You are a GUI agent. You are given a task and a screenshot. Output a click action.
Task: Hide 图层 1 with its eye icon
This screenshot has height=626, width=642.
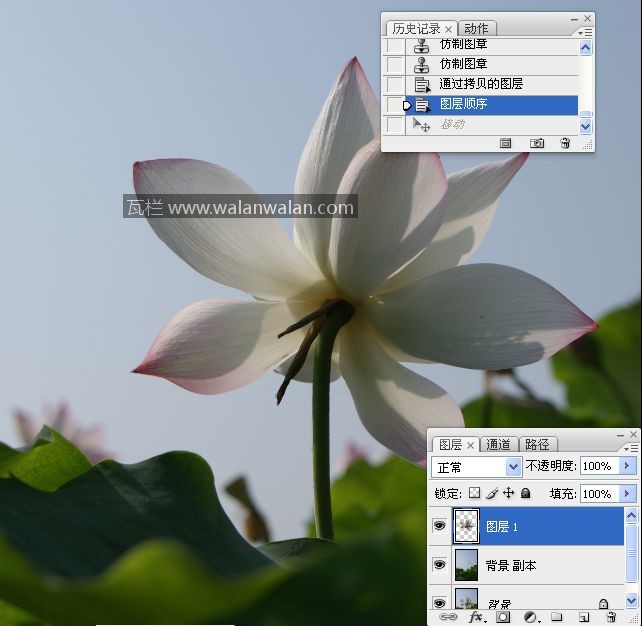click(440, 526)
